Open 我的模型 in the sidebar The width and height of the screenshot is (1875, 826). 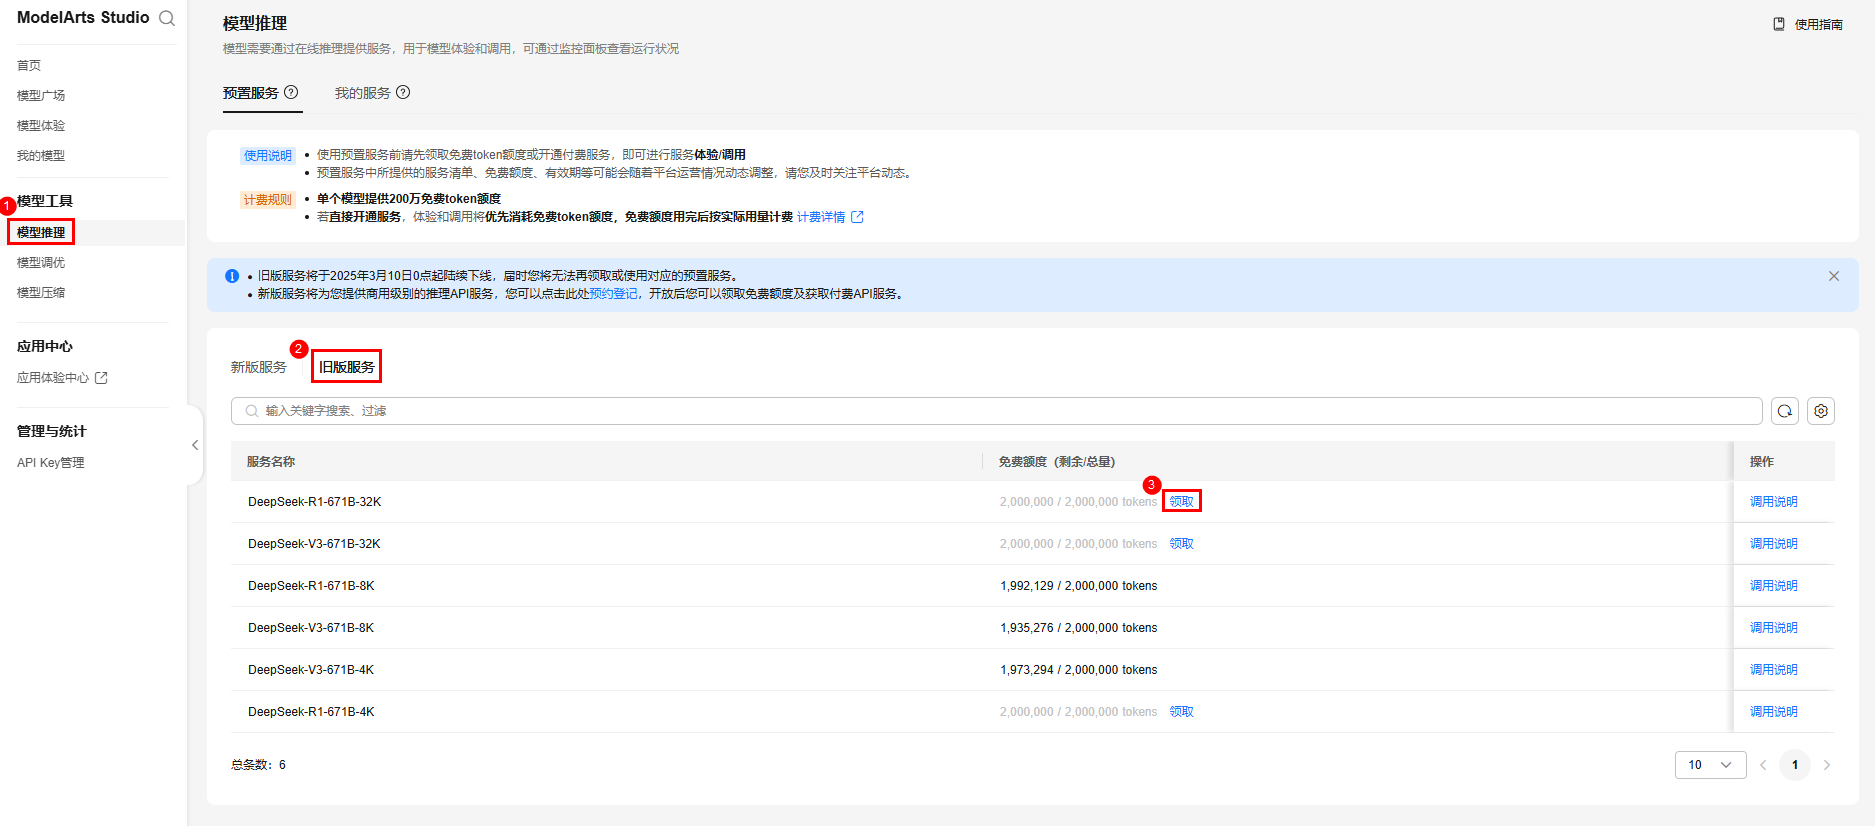pos(41,155)
